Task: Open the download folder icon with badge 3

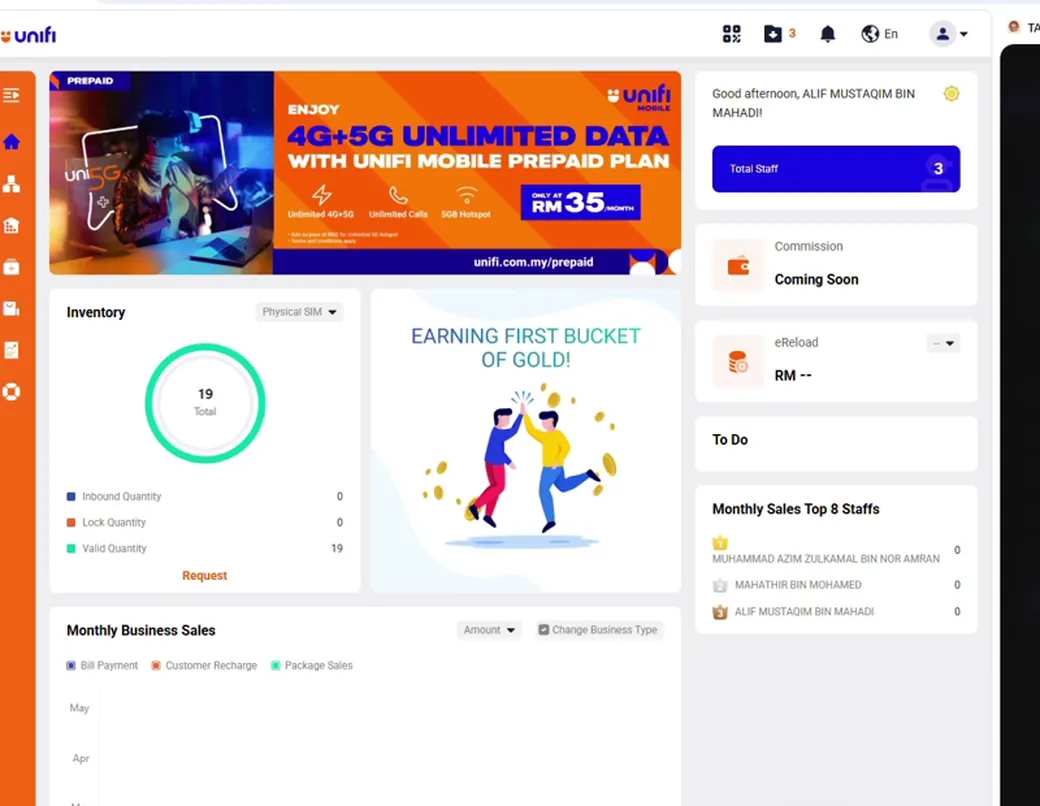Action: click(x=773, y=34)
